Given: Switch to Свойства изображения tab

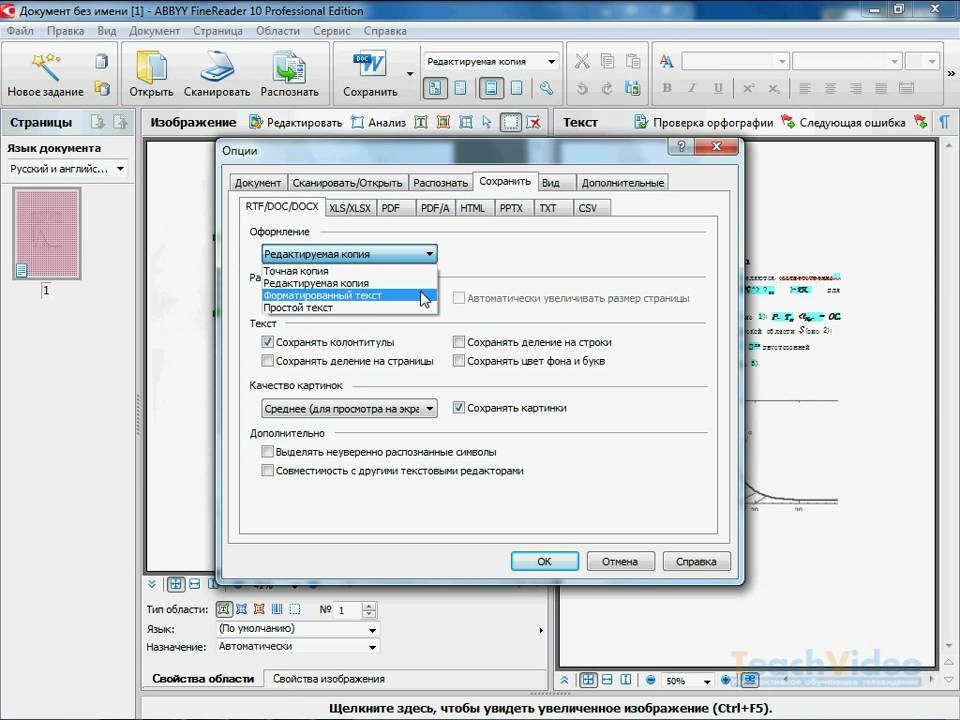Looking at the screenshot, I should coord(329,678).
